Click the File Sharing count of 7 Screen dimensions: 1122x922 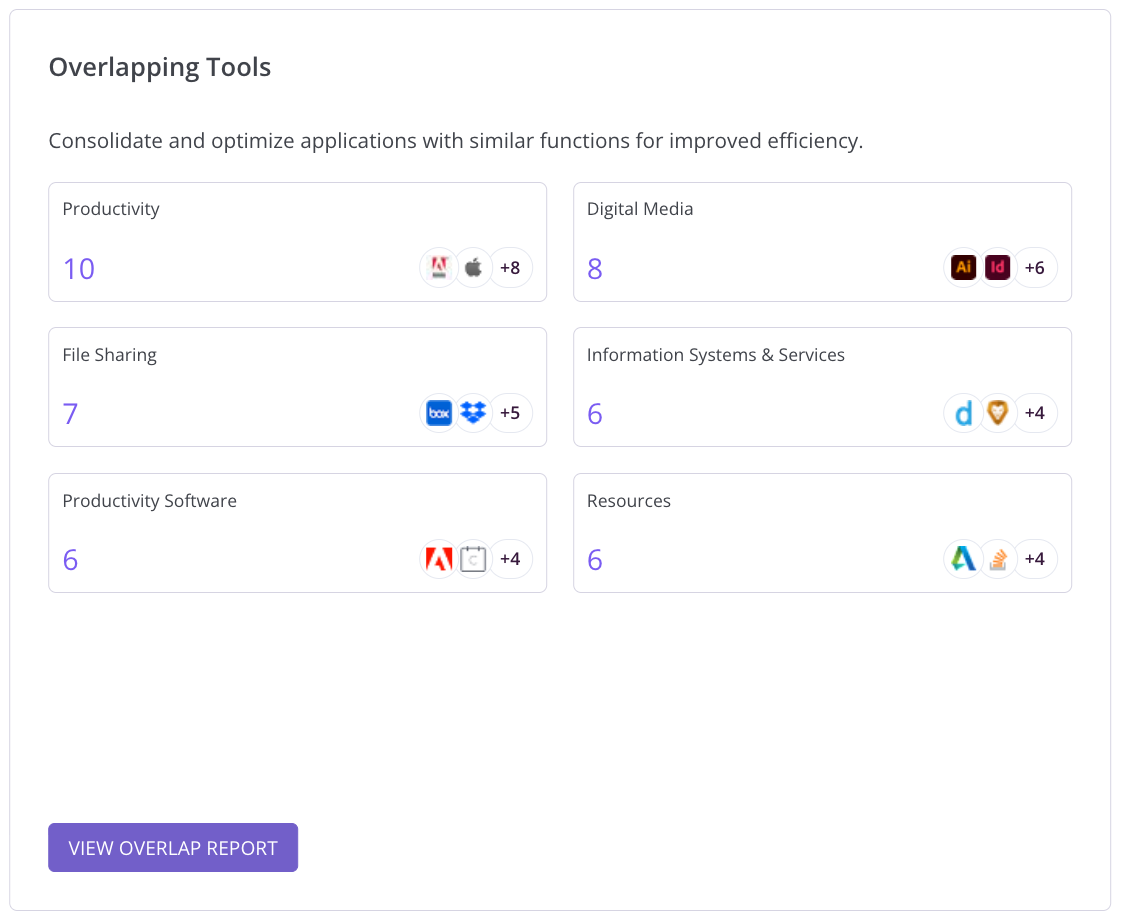pos(70,414)
